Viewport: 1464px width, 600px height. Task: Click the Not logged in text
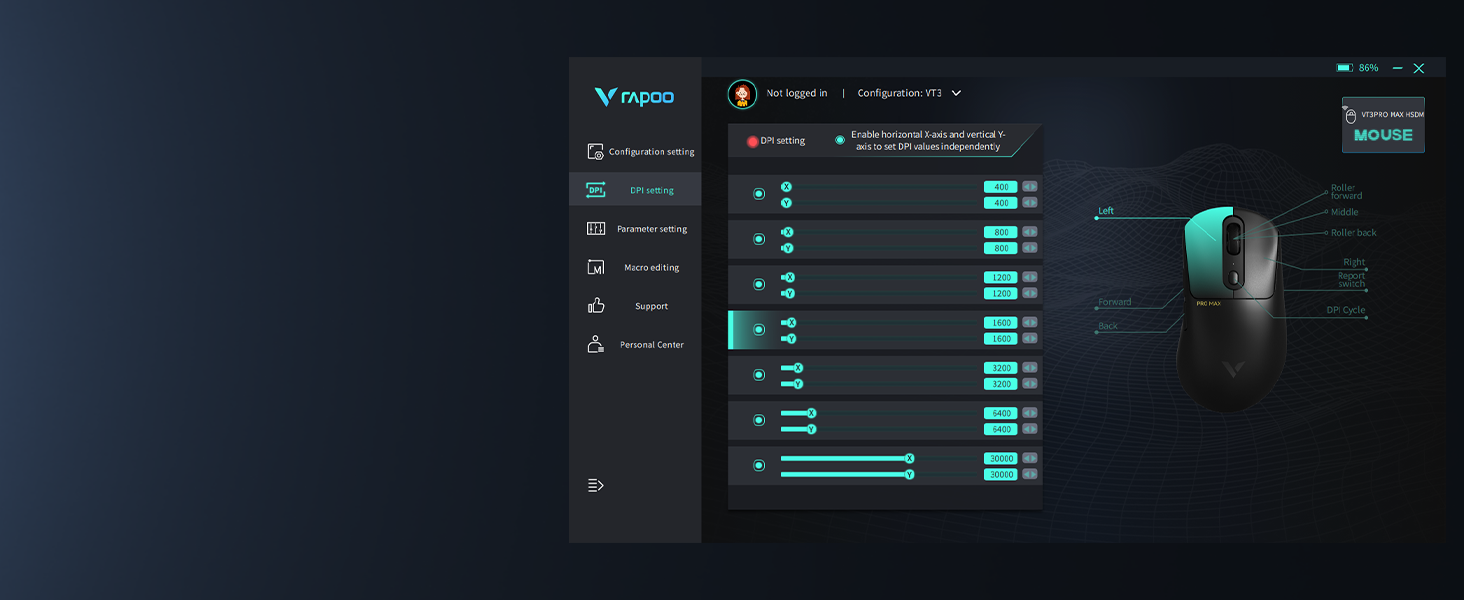pyautogui.click(x=797, y=93)
